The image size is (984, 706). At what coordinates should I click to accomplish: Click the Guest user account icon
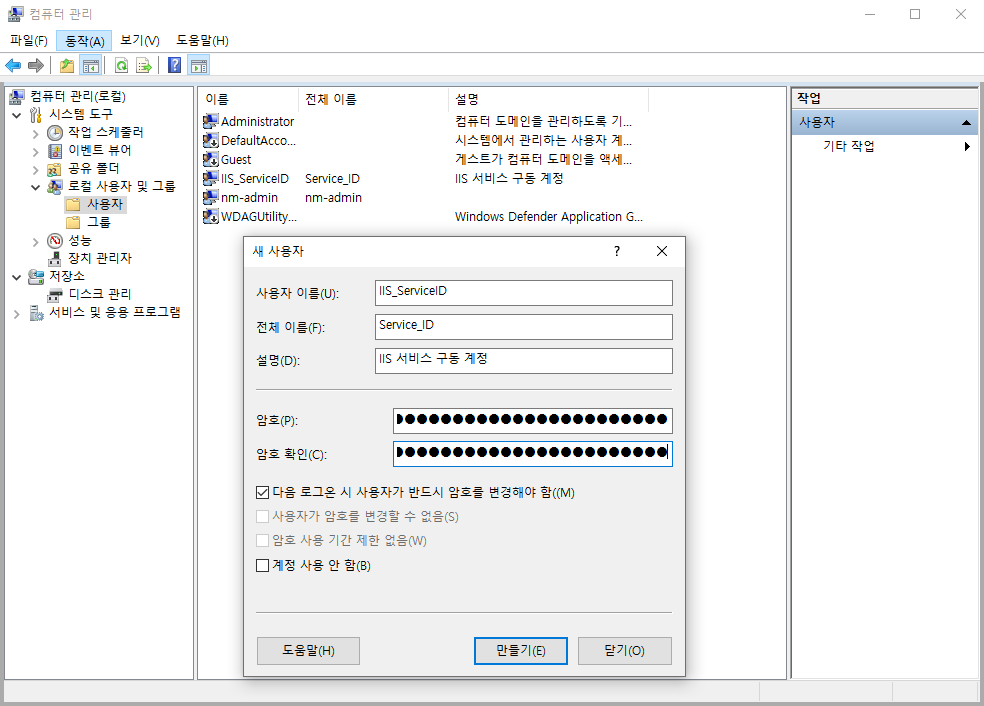[211, 159]
